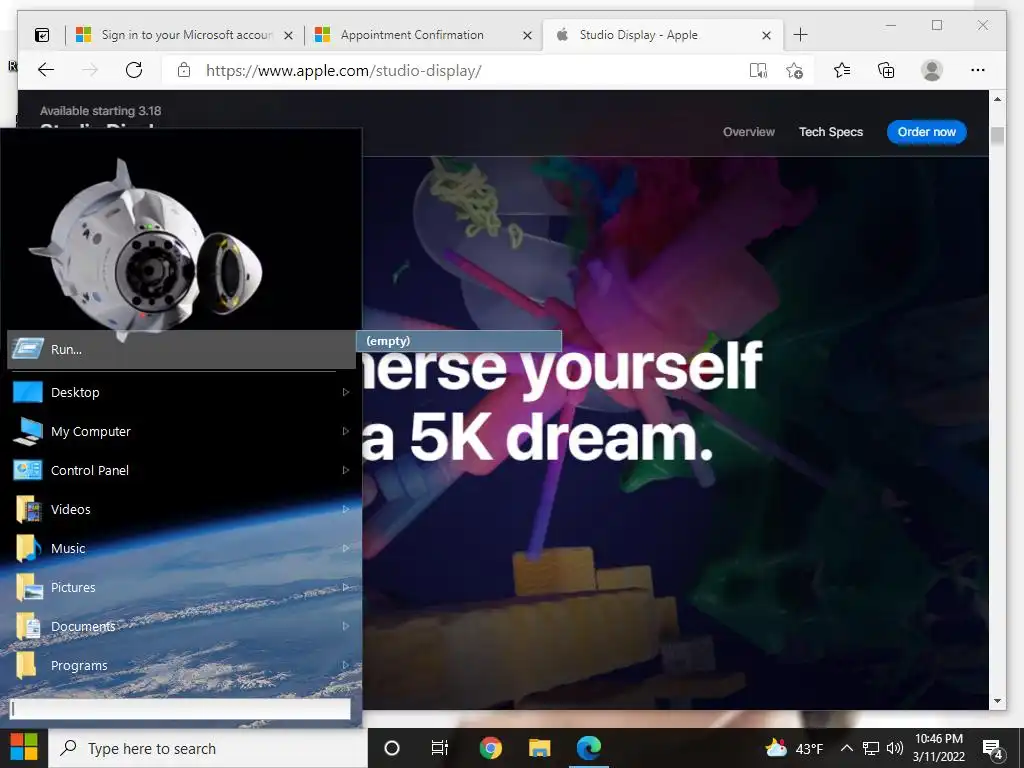Launch Google Chrome from the taskbar
The image size is (1024, 768).
pos(490,748)
